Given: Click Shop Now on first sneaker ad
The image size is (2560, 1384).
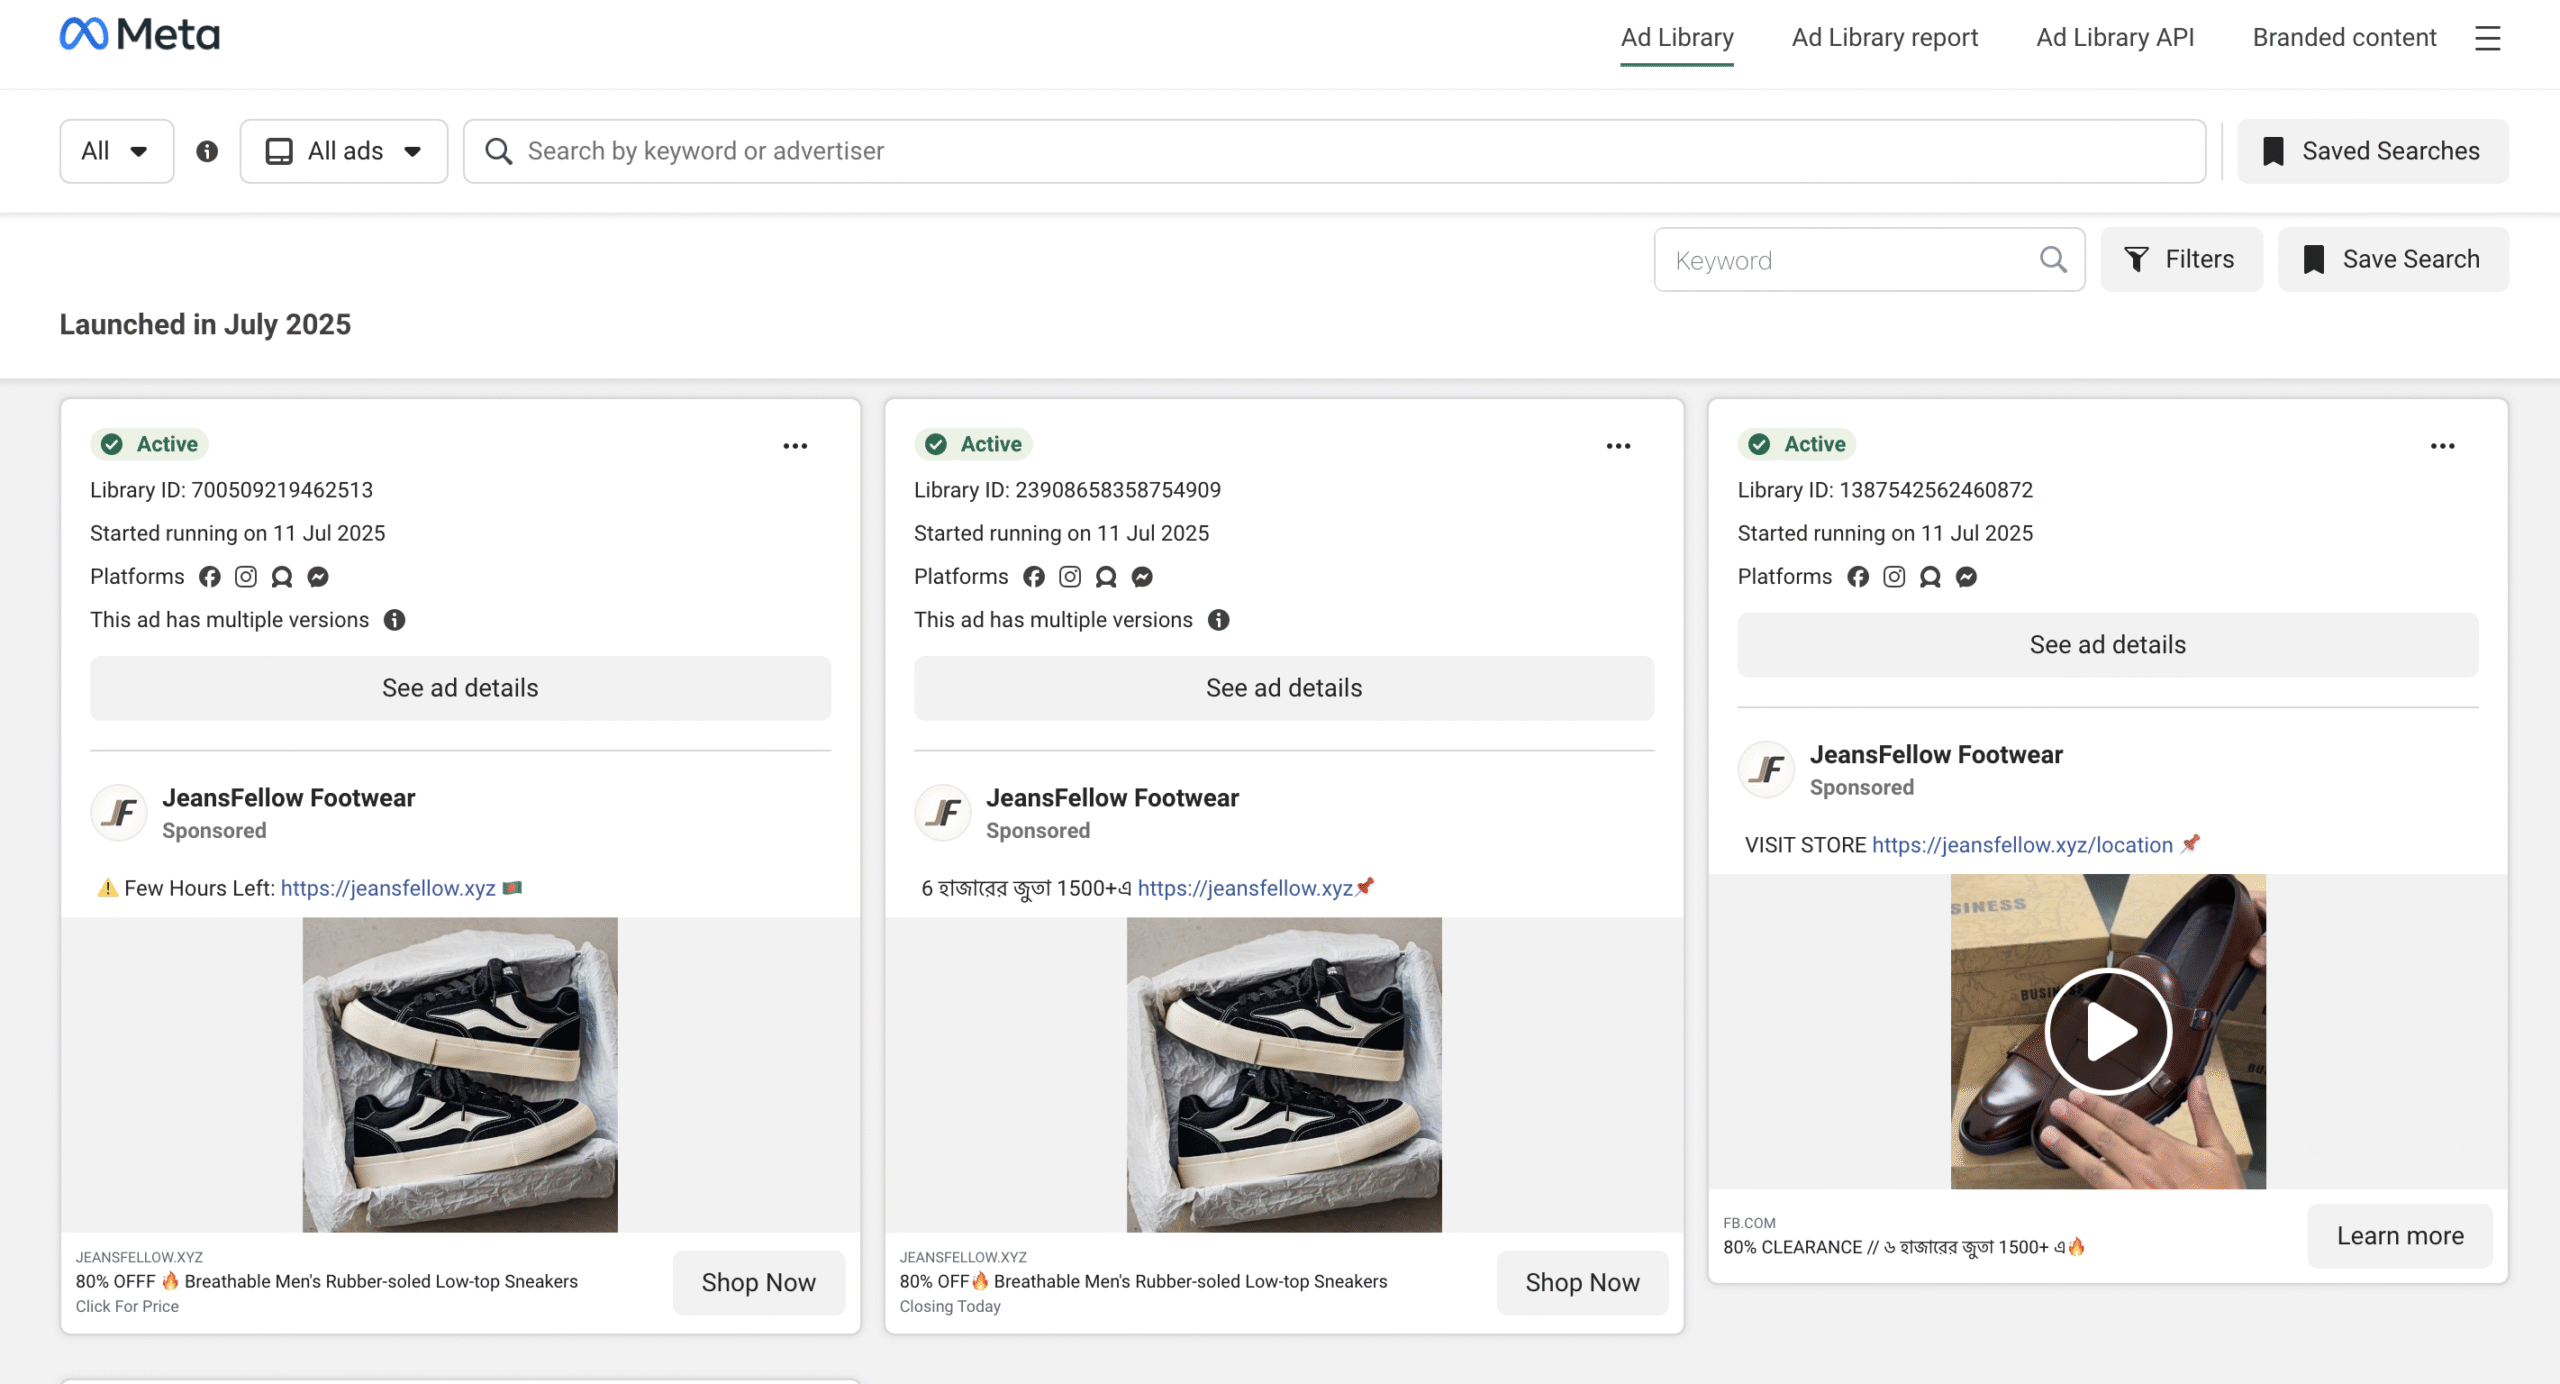Looking at the screenshot, I should 758,1282.
